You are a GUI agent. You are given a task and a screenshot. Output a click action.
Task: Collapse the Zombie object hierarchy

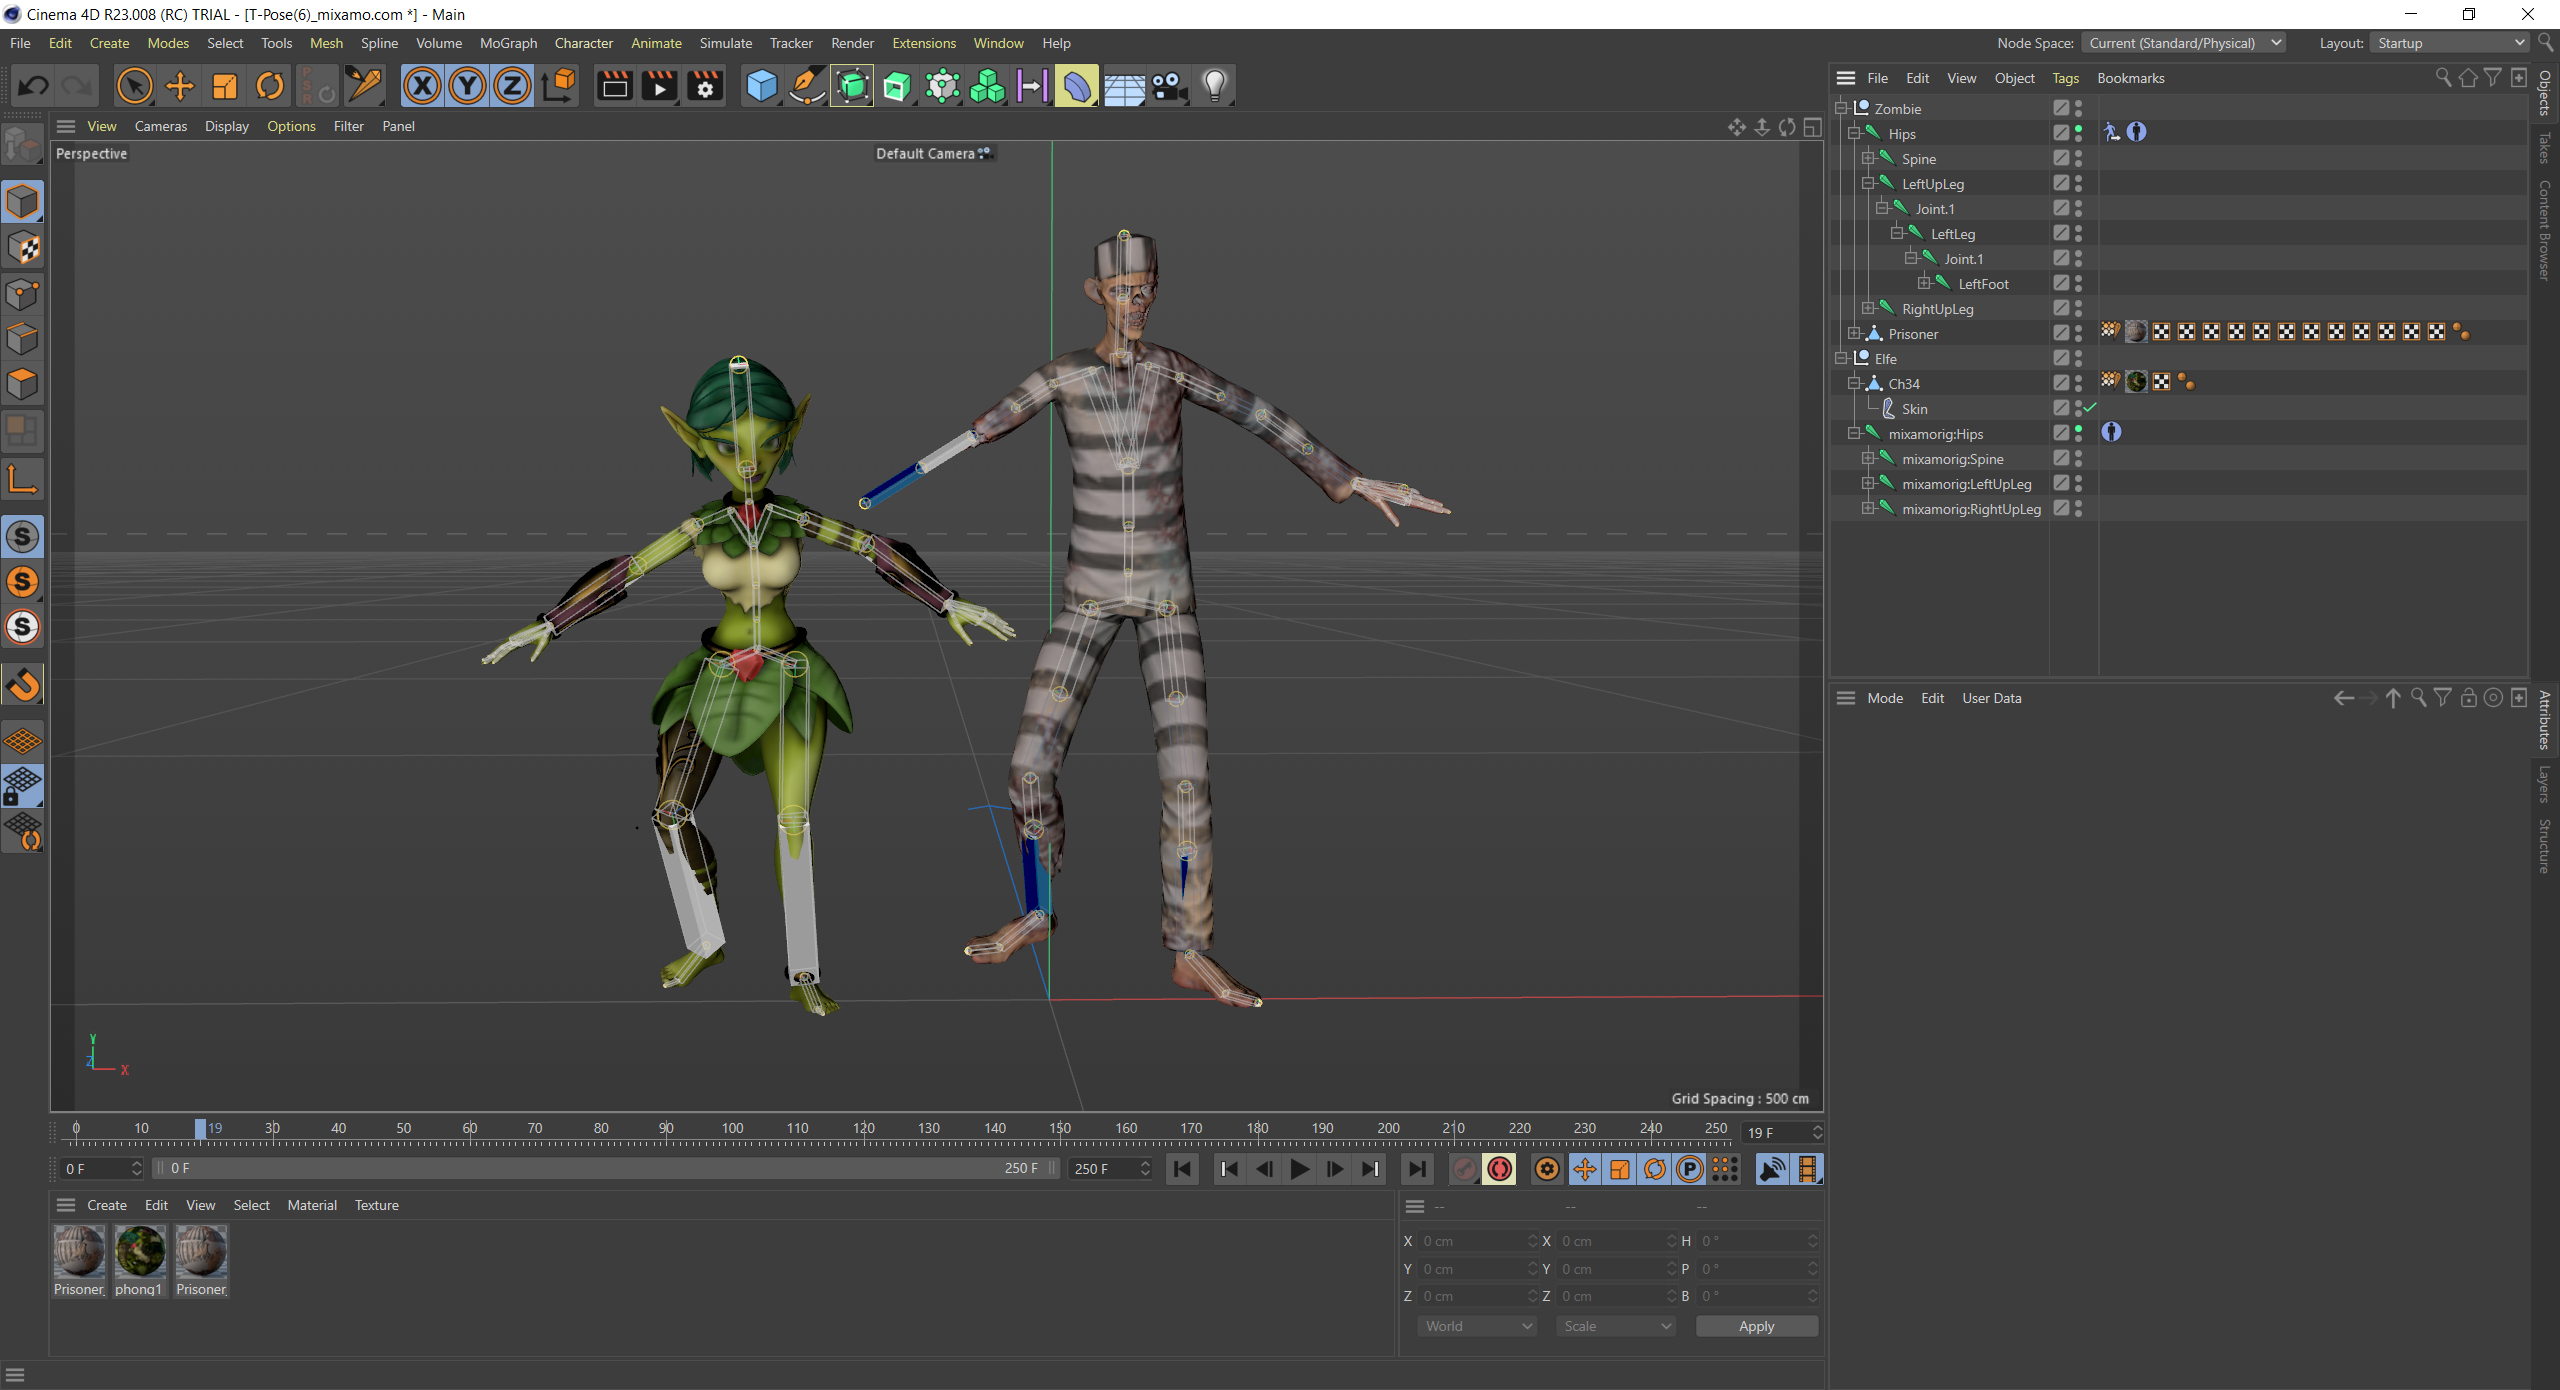click(1841, 108)
